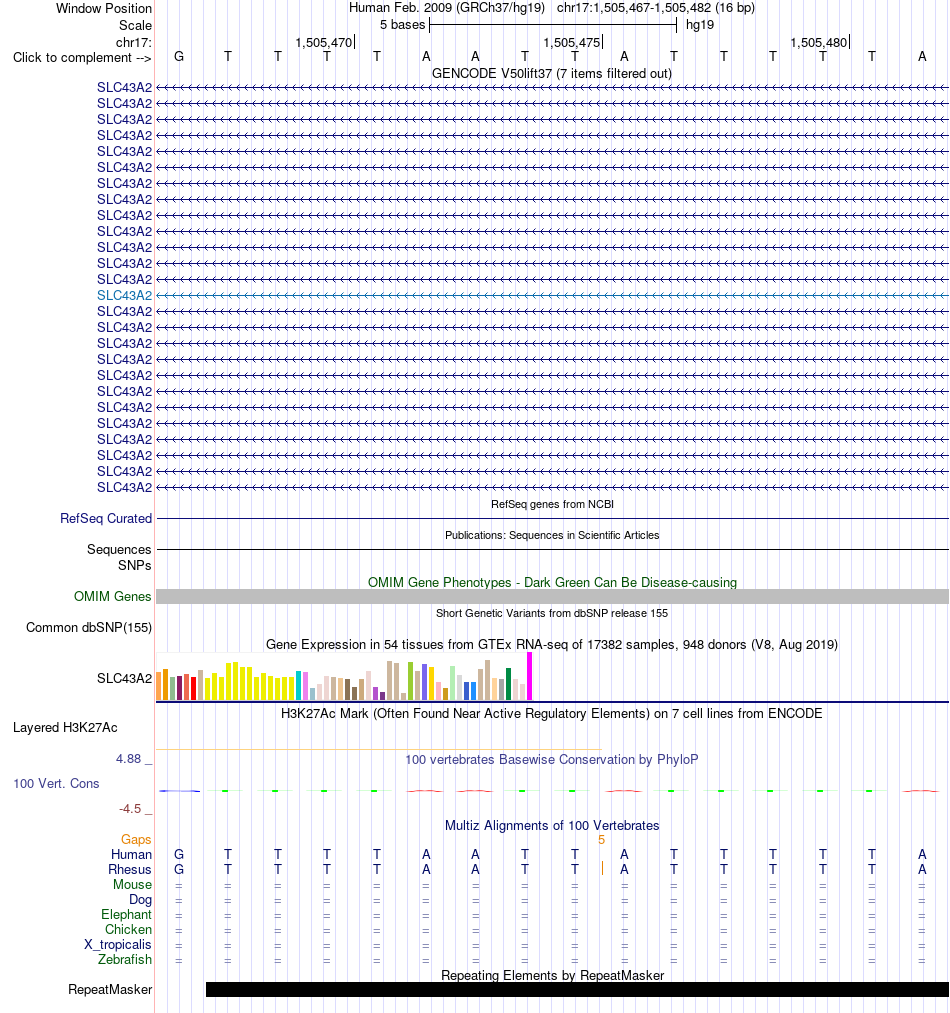The image size is (950, 1013).
Task: Open the GTEx Gene Expression track title
Action: [x=551, y=644]
